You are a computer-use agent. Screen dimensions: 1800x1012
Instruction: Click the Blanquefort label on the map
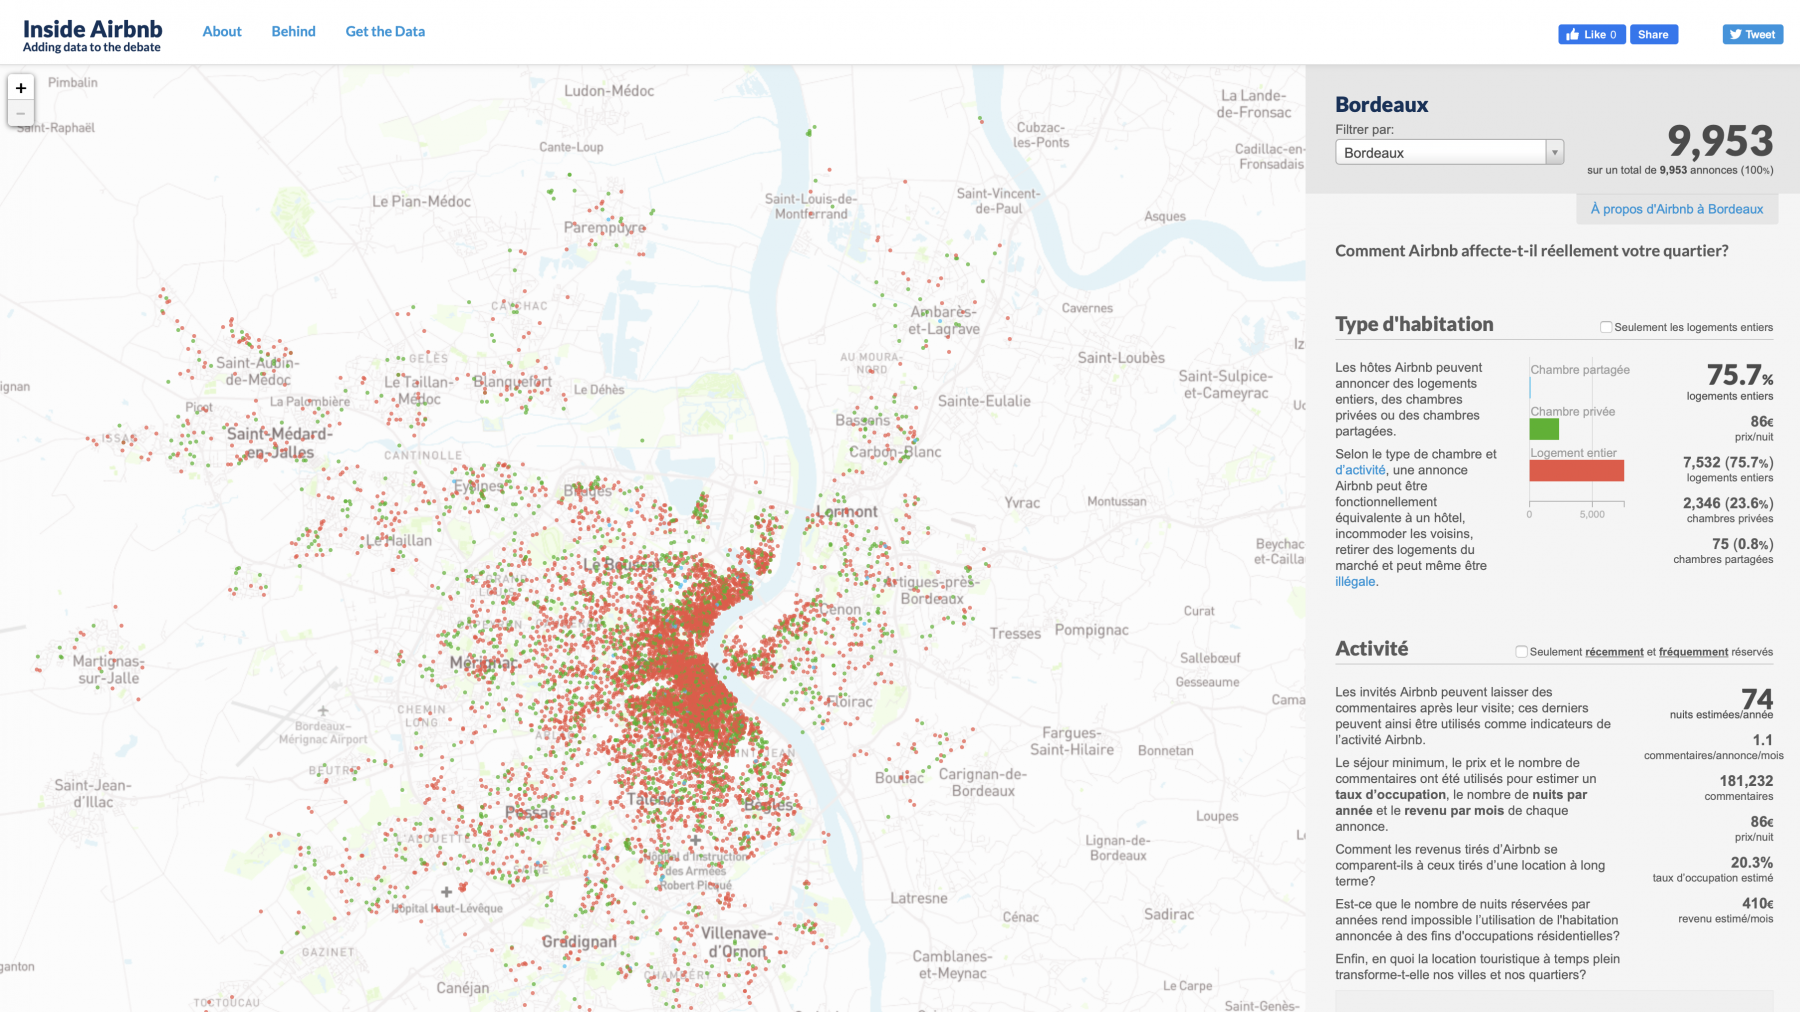point(512,381)
